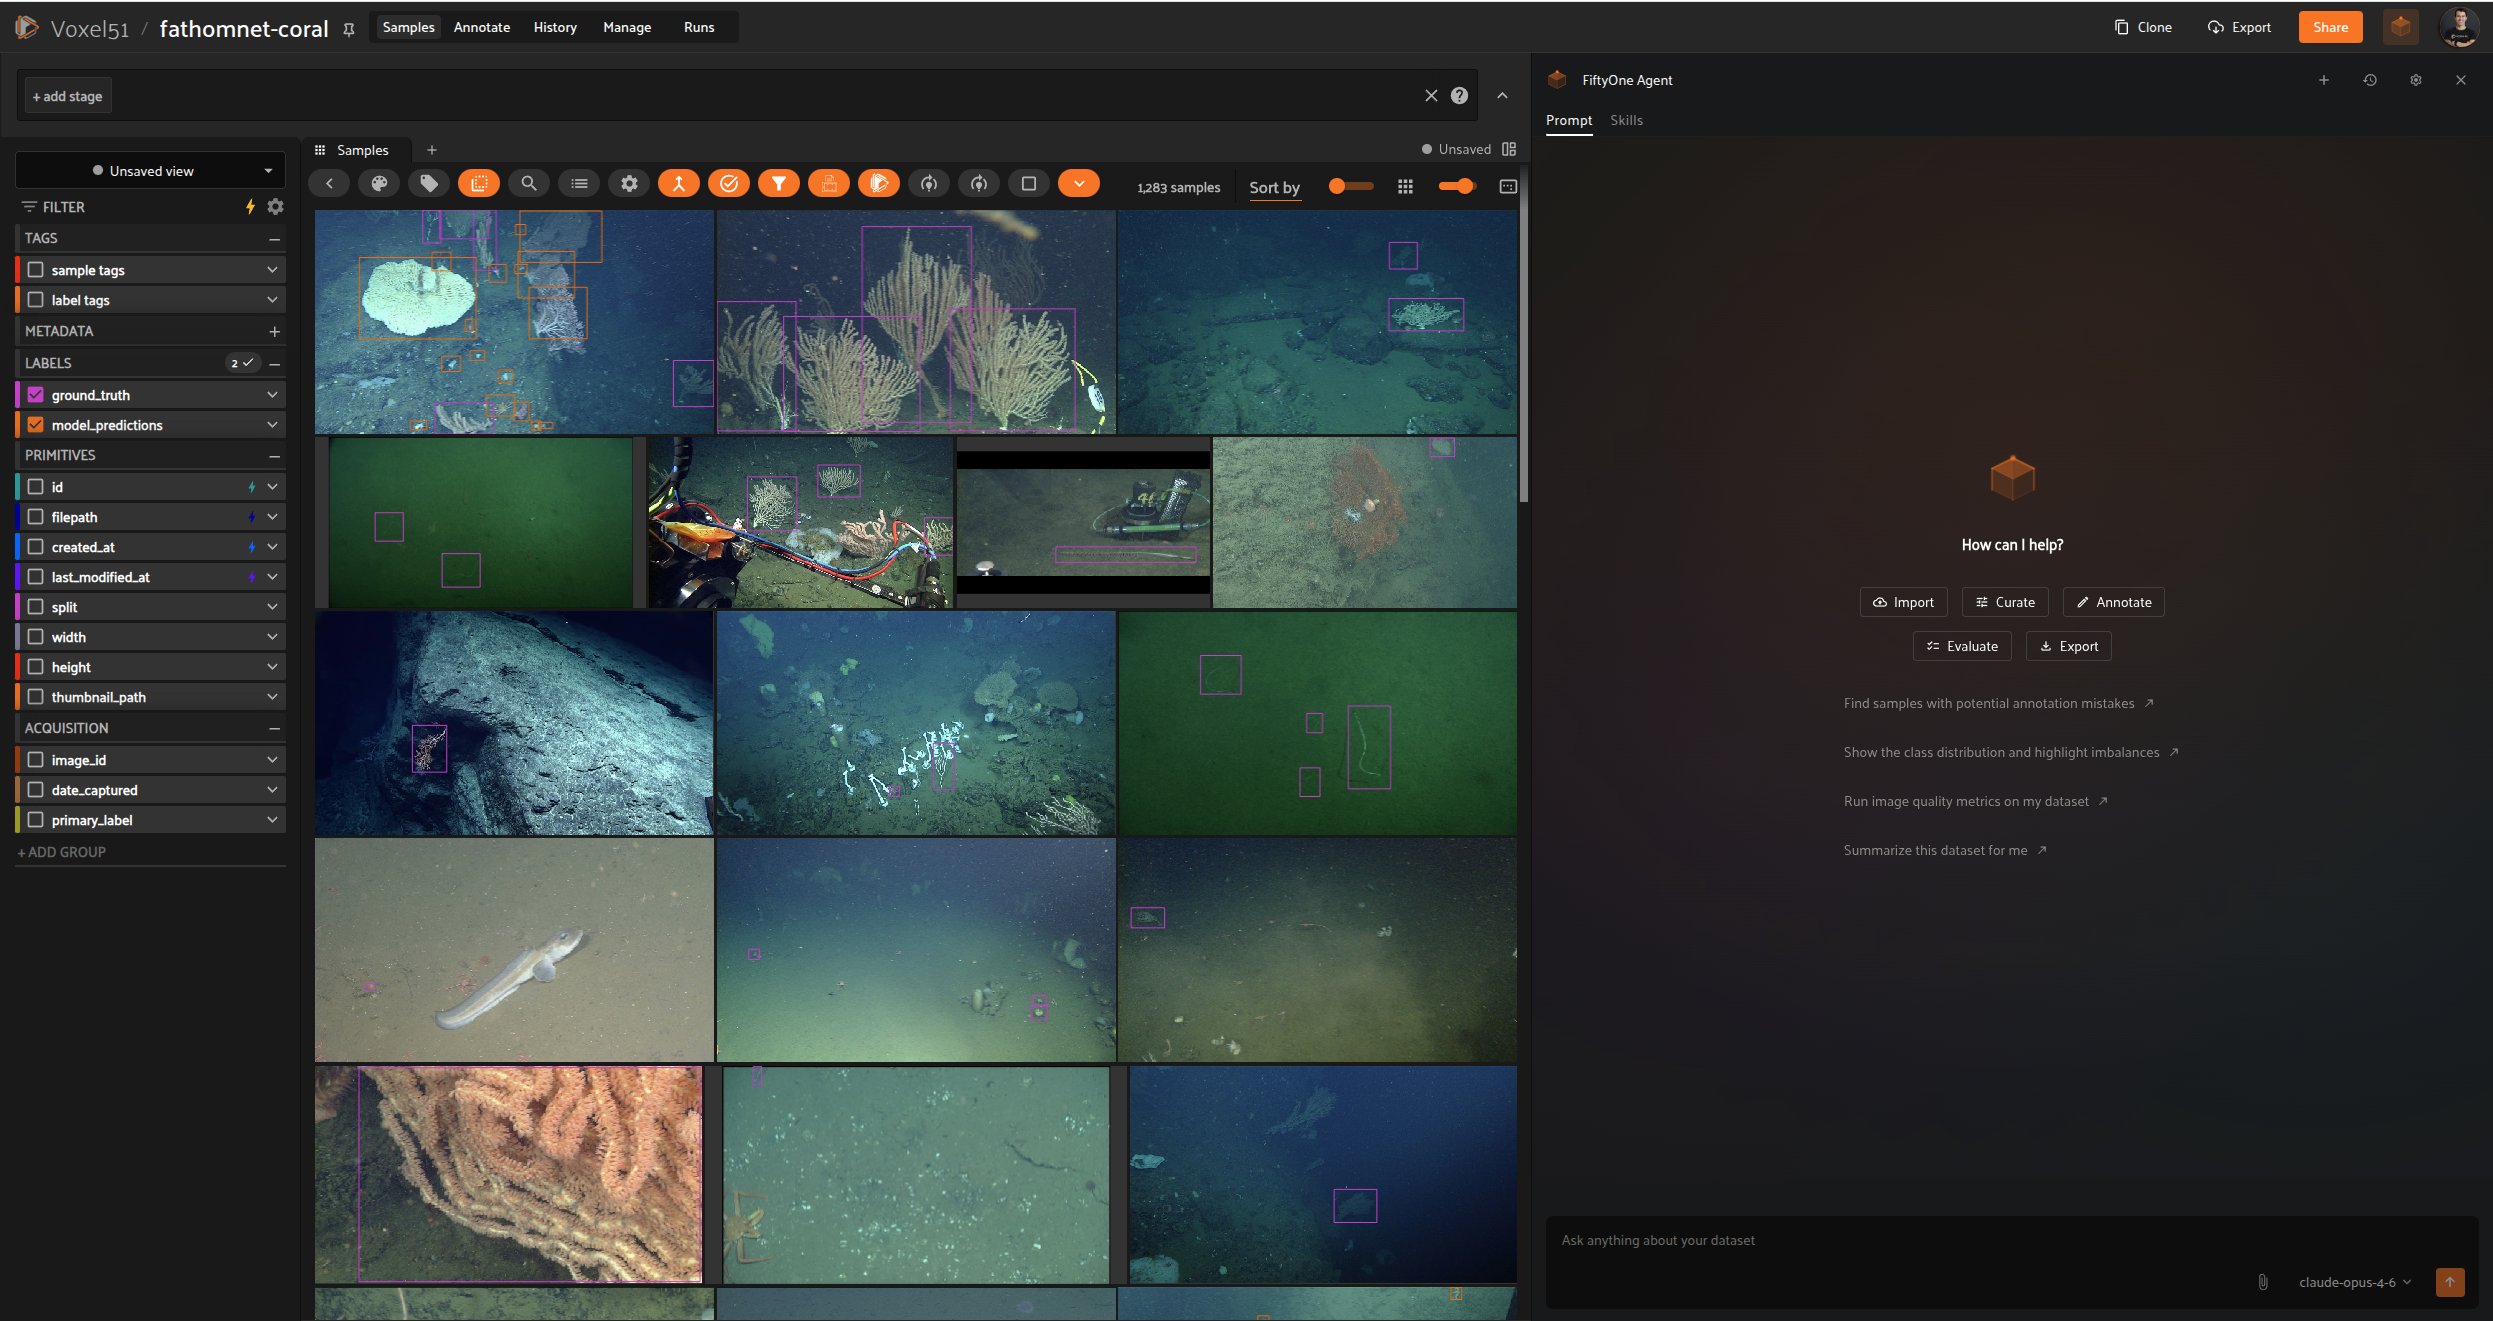Viewport: 2493px width, 1321px height.
Task: Switch to the Skills tab in agent
Action: click(x=1626, y=120)
